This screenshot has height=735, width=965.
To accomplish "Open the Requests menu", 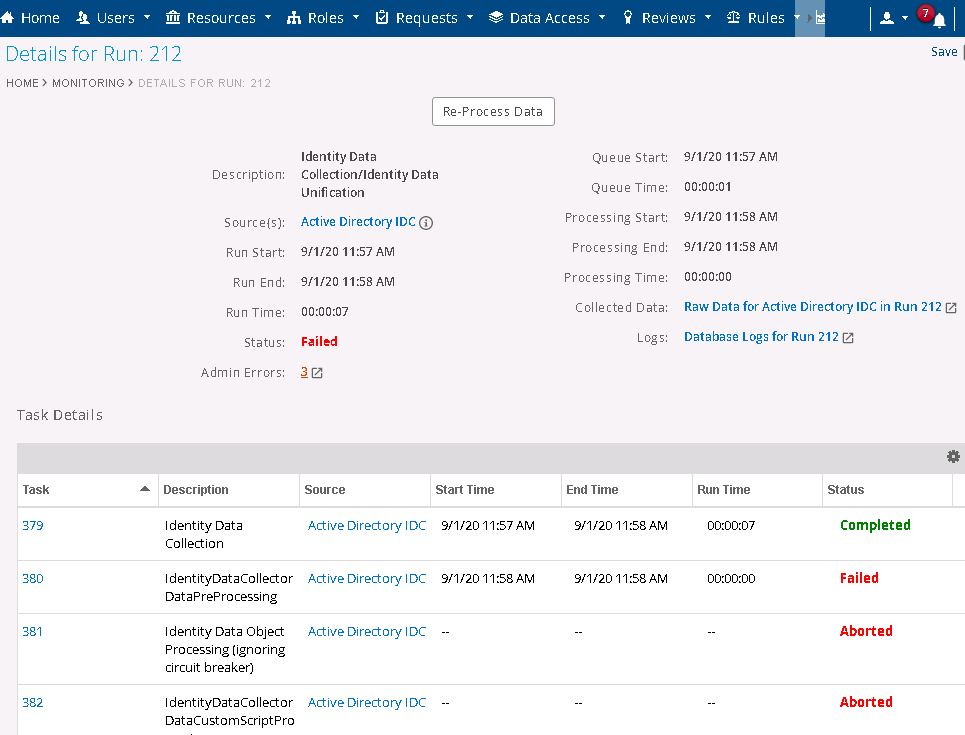I will point(423,18).
